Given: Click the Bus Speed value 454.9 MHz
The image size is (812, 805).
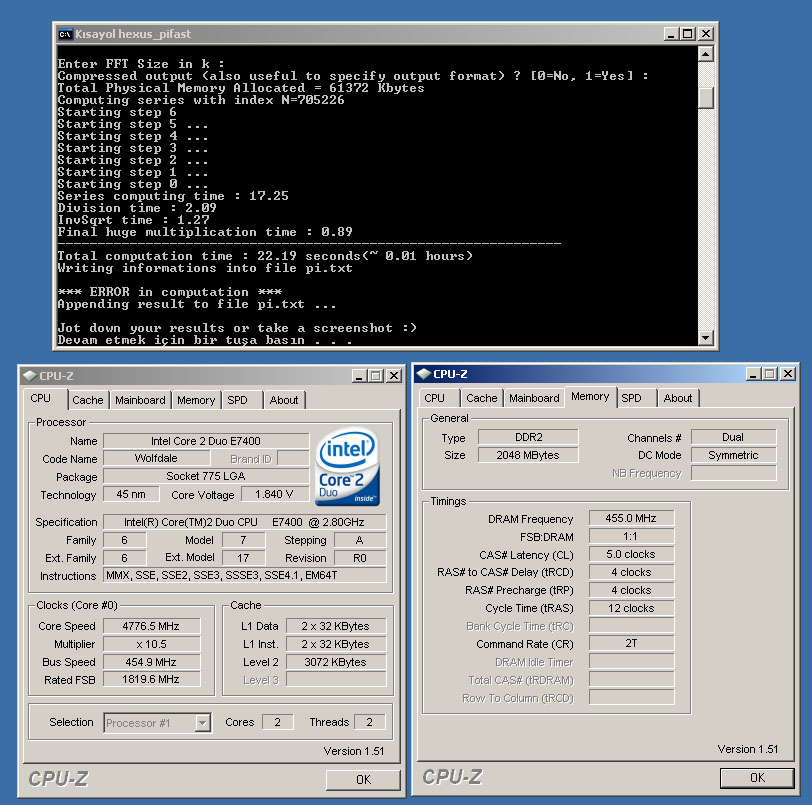Looking at the screenshot, I should [151, 662].
